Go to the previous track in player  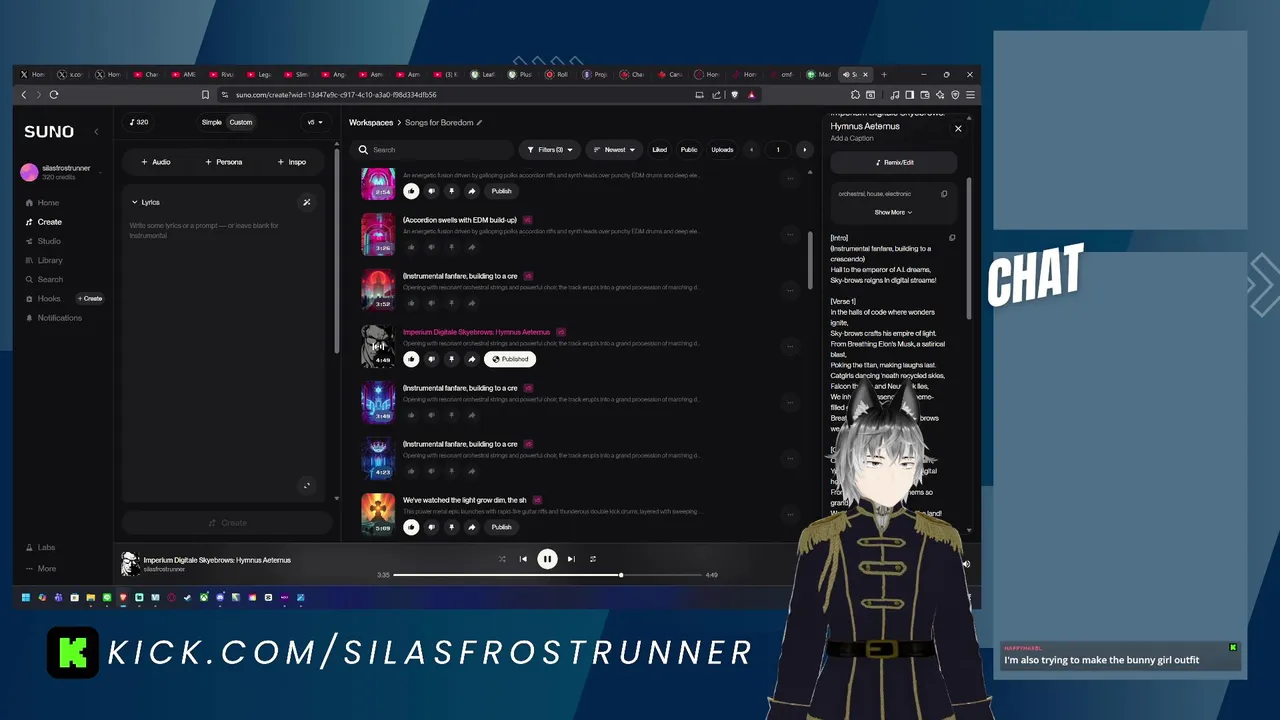523,559
